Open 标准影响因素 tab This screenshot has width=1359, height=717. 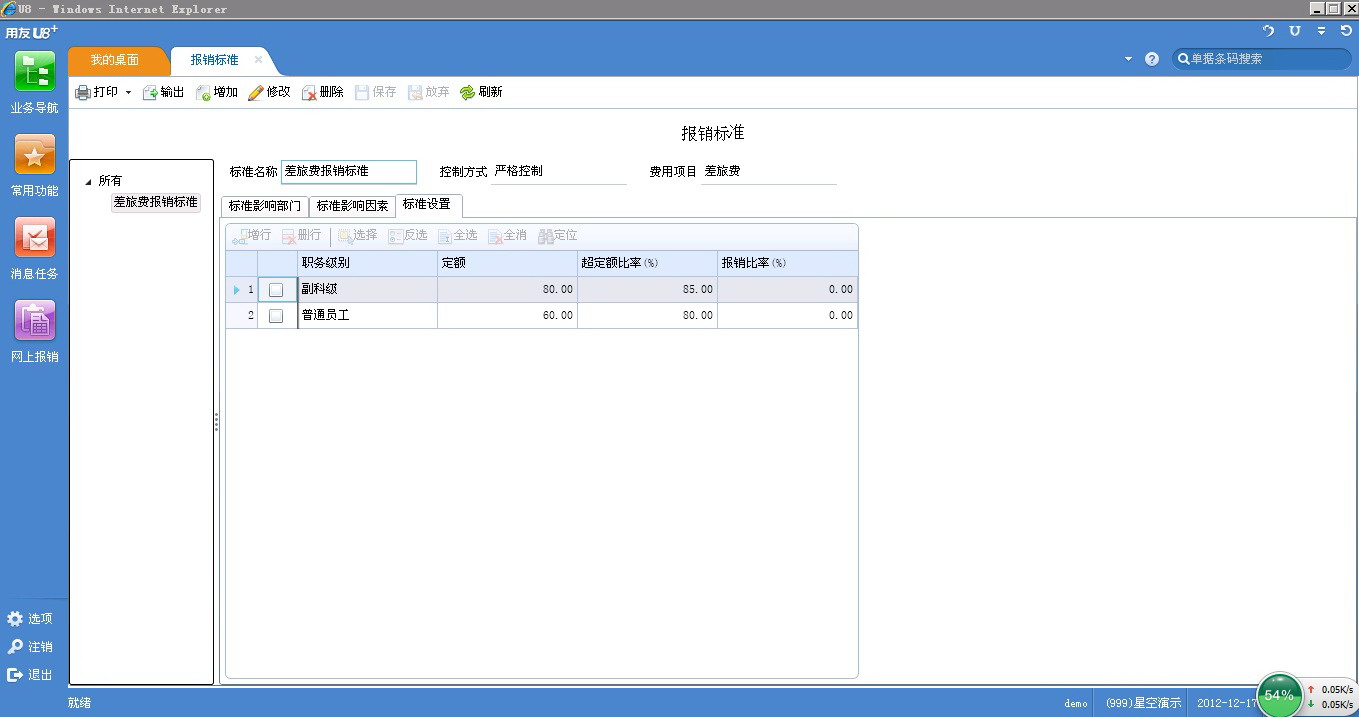(352, 206)
